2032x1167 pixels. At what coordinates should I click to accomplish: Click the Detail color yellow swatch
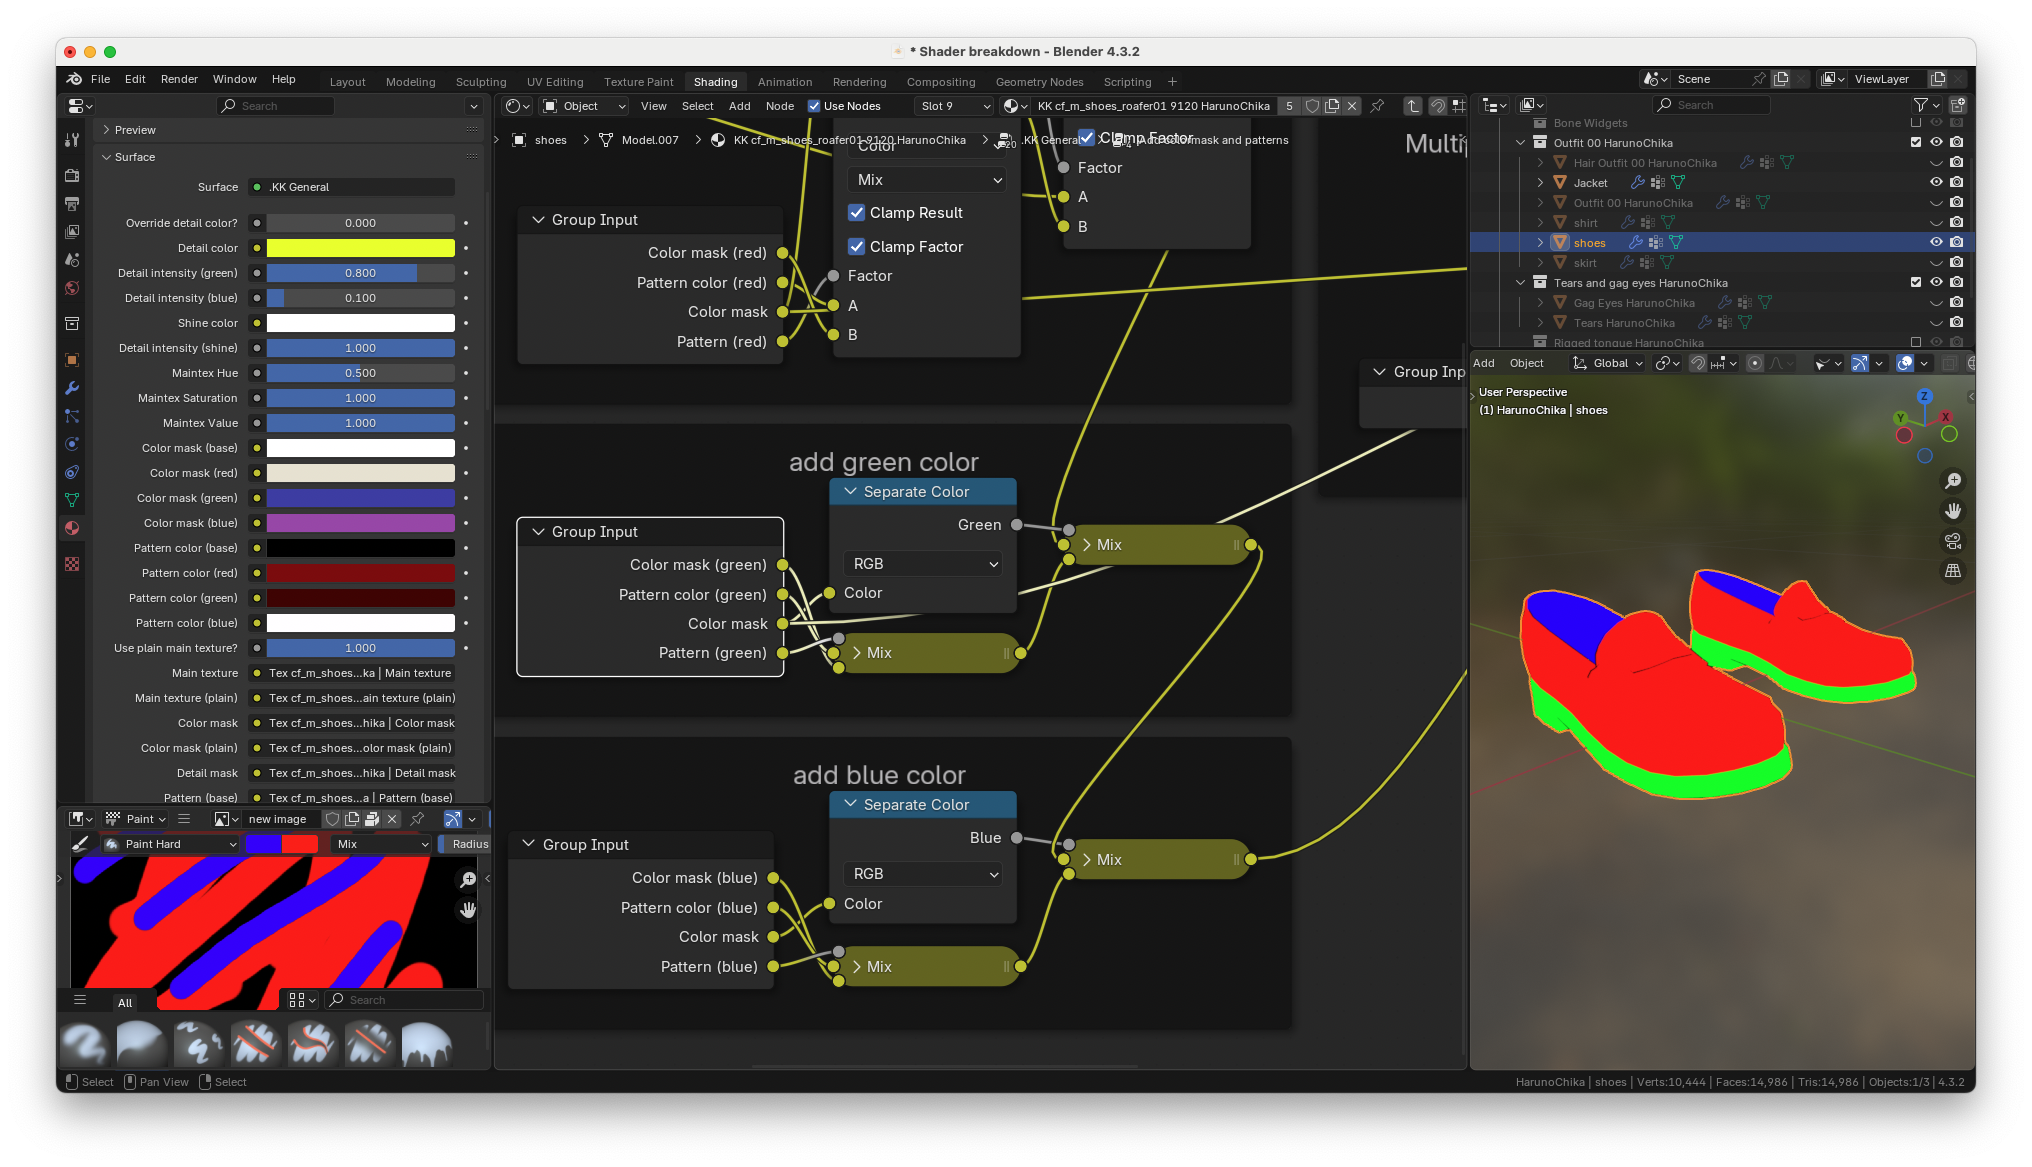point(360,248)
